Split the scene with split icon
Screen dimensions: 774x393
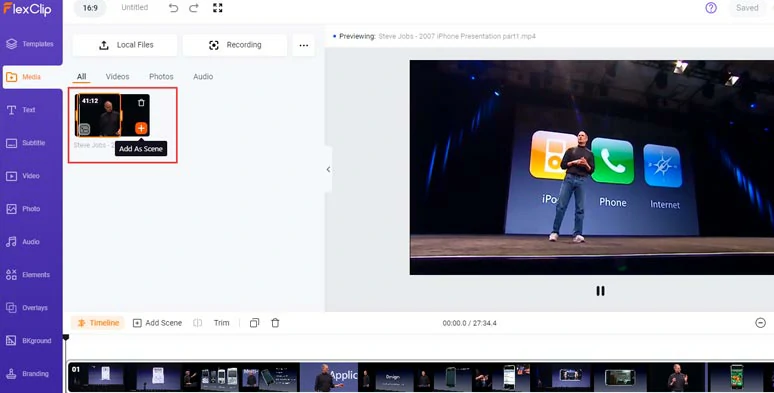coord(197,323)
